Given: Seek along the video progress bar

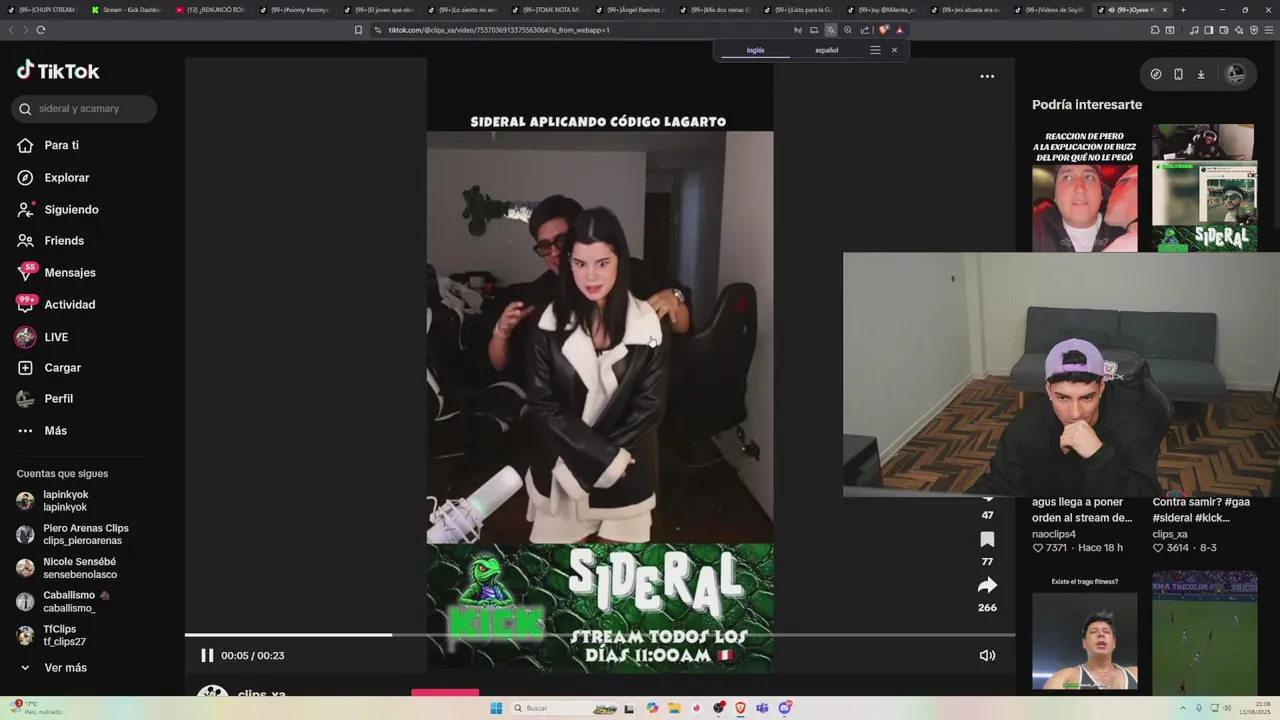Looking at the screenshot, I should pos(600,635).
